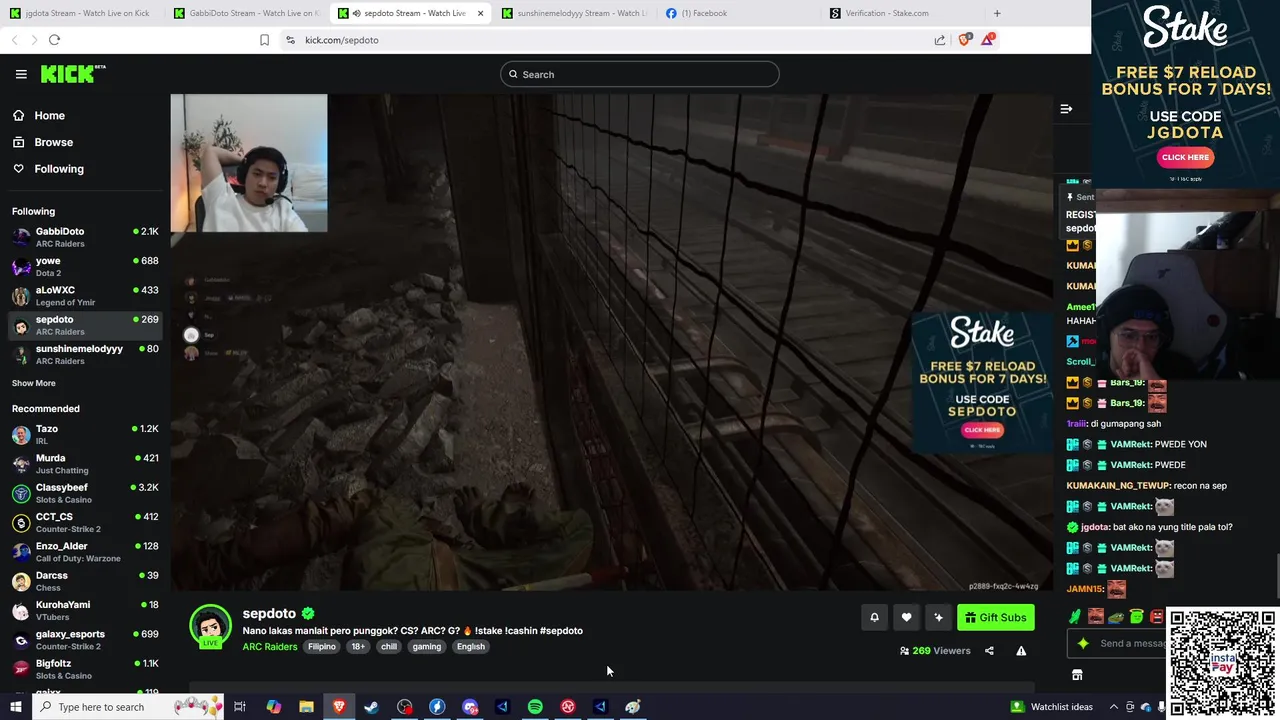Expand Show more followed channels
Screen dimensions: 1280x720
[x=34, y=383]
